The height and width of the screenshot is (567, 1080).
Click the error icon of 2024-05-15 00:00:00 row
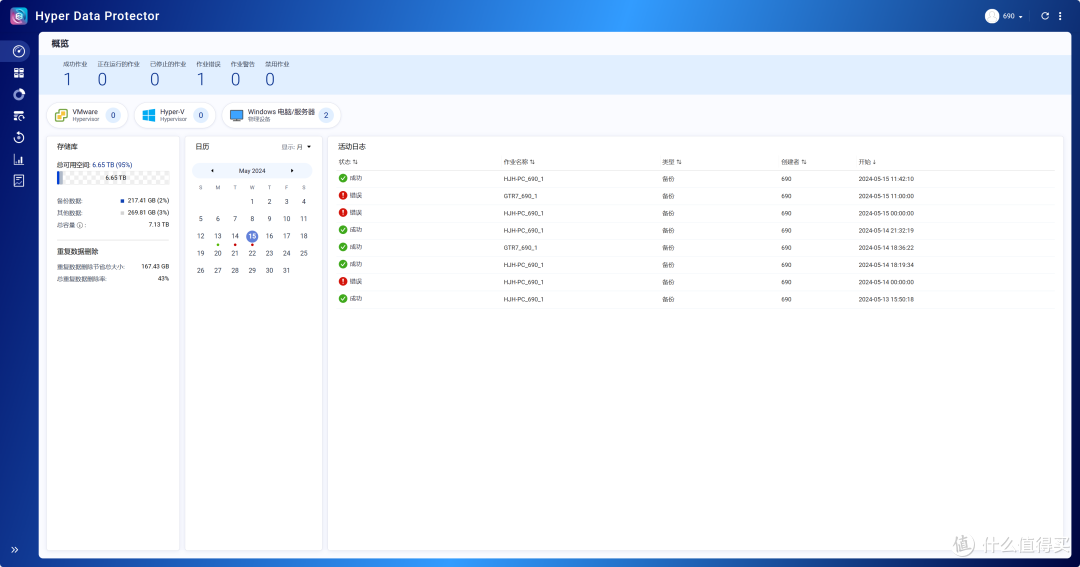(343, 213)
